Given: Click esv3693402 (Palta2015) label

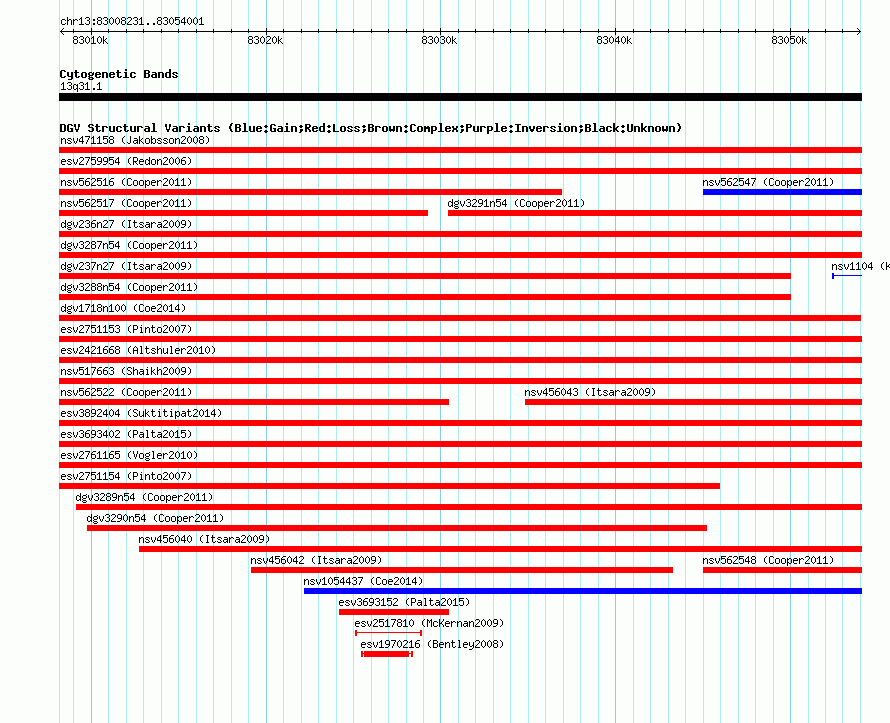Looking at the screenshot, I should point(127,434).
